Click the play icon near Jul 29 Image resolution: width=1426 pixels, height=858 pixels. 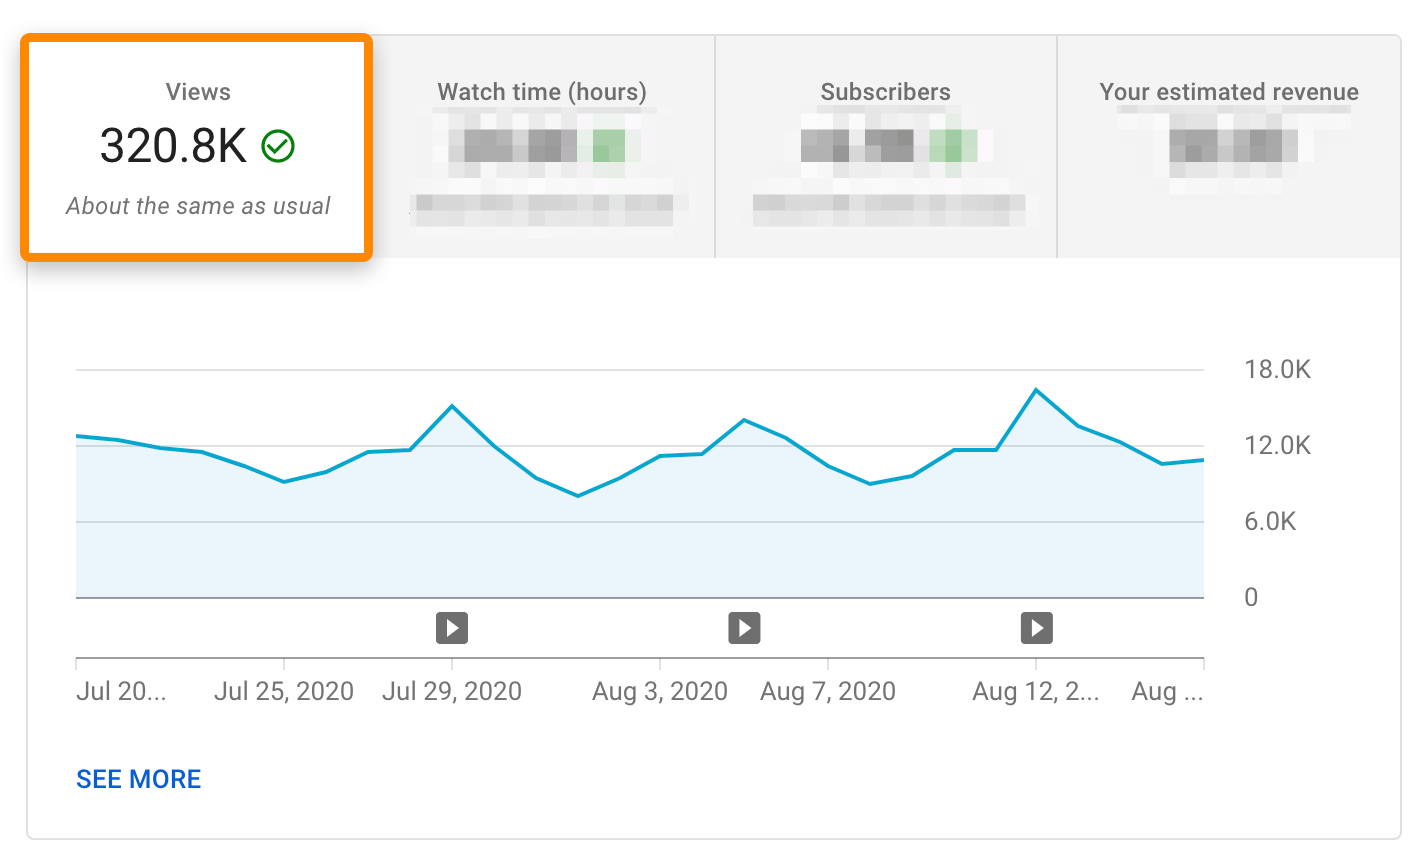pyautogui.click(x=452, y=628)
